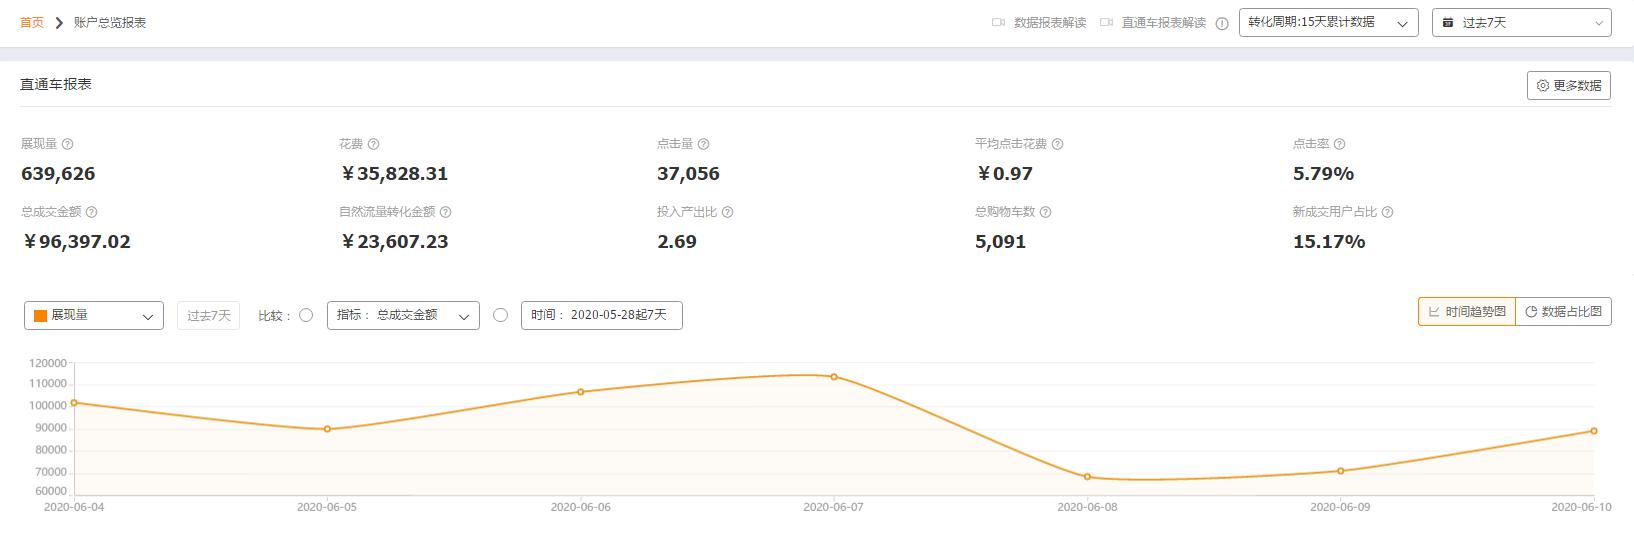The height and width of the screenshot is (558, 1634).
Task: Click the info icon beside 转化周期 dropdown
Action: click(1222, 24)
